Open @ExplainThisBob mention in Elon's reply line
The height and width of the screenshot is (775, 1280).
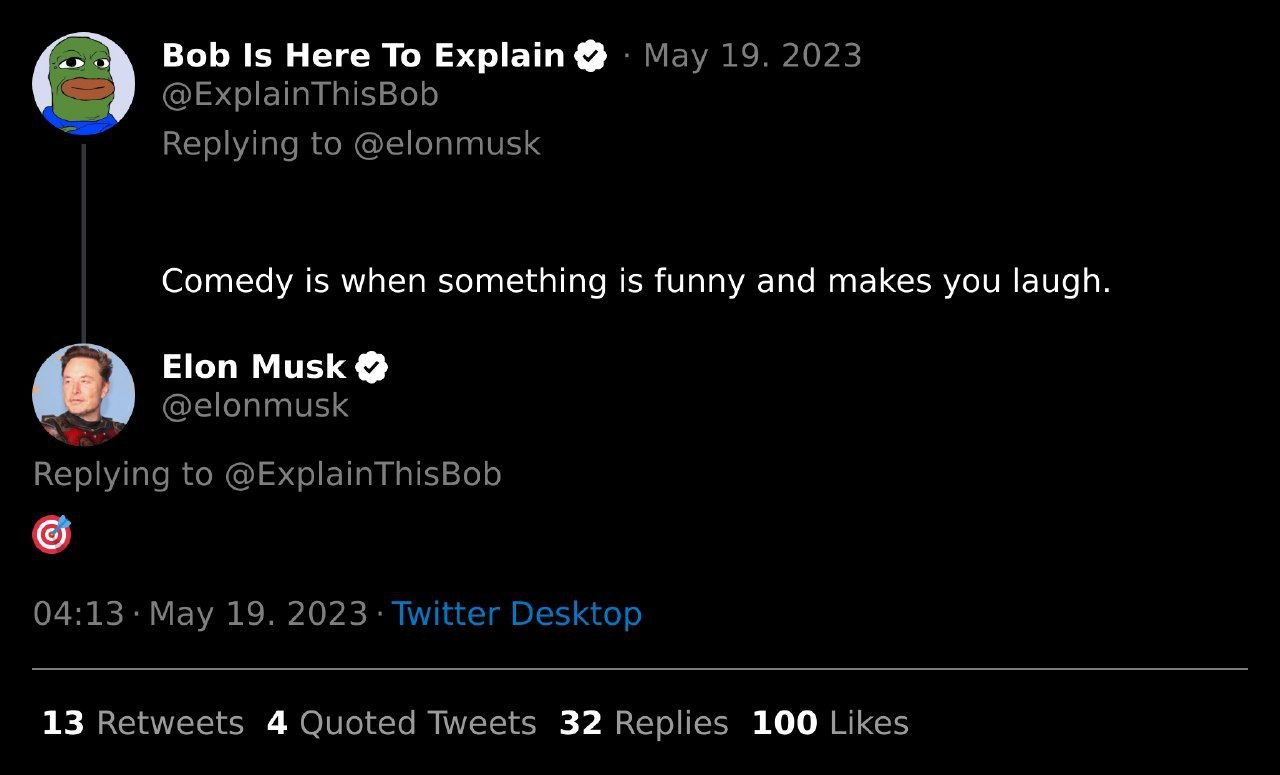tap(363, 474)
